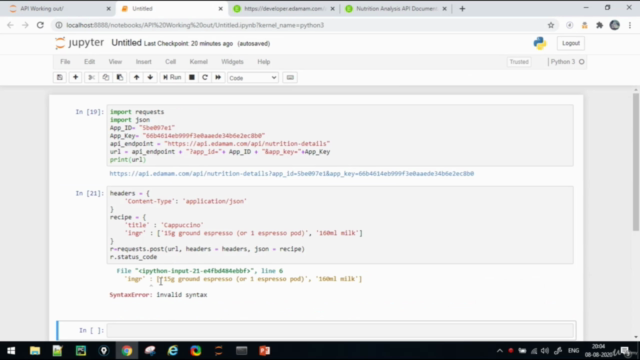Image resolution: width=640 pixels, height=360 pixels.
Task: Open the Kernel menu
Action: pyautogui.click(x=198, y=62)
